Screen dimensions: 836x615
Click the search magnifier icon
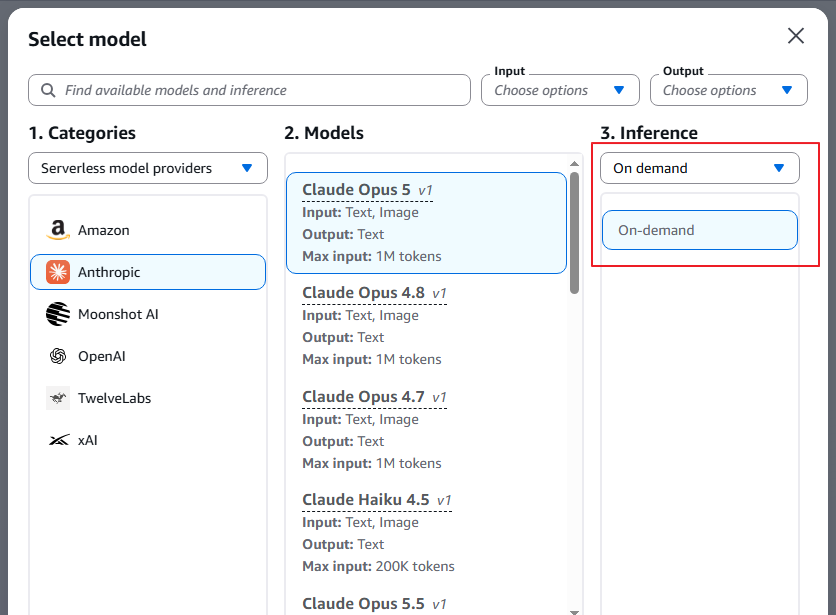click(48, 90)
